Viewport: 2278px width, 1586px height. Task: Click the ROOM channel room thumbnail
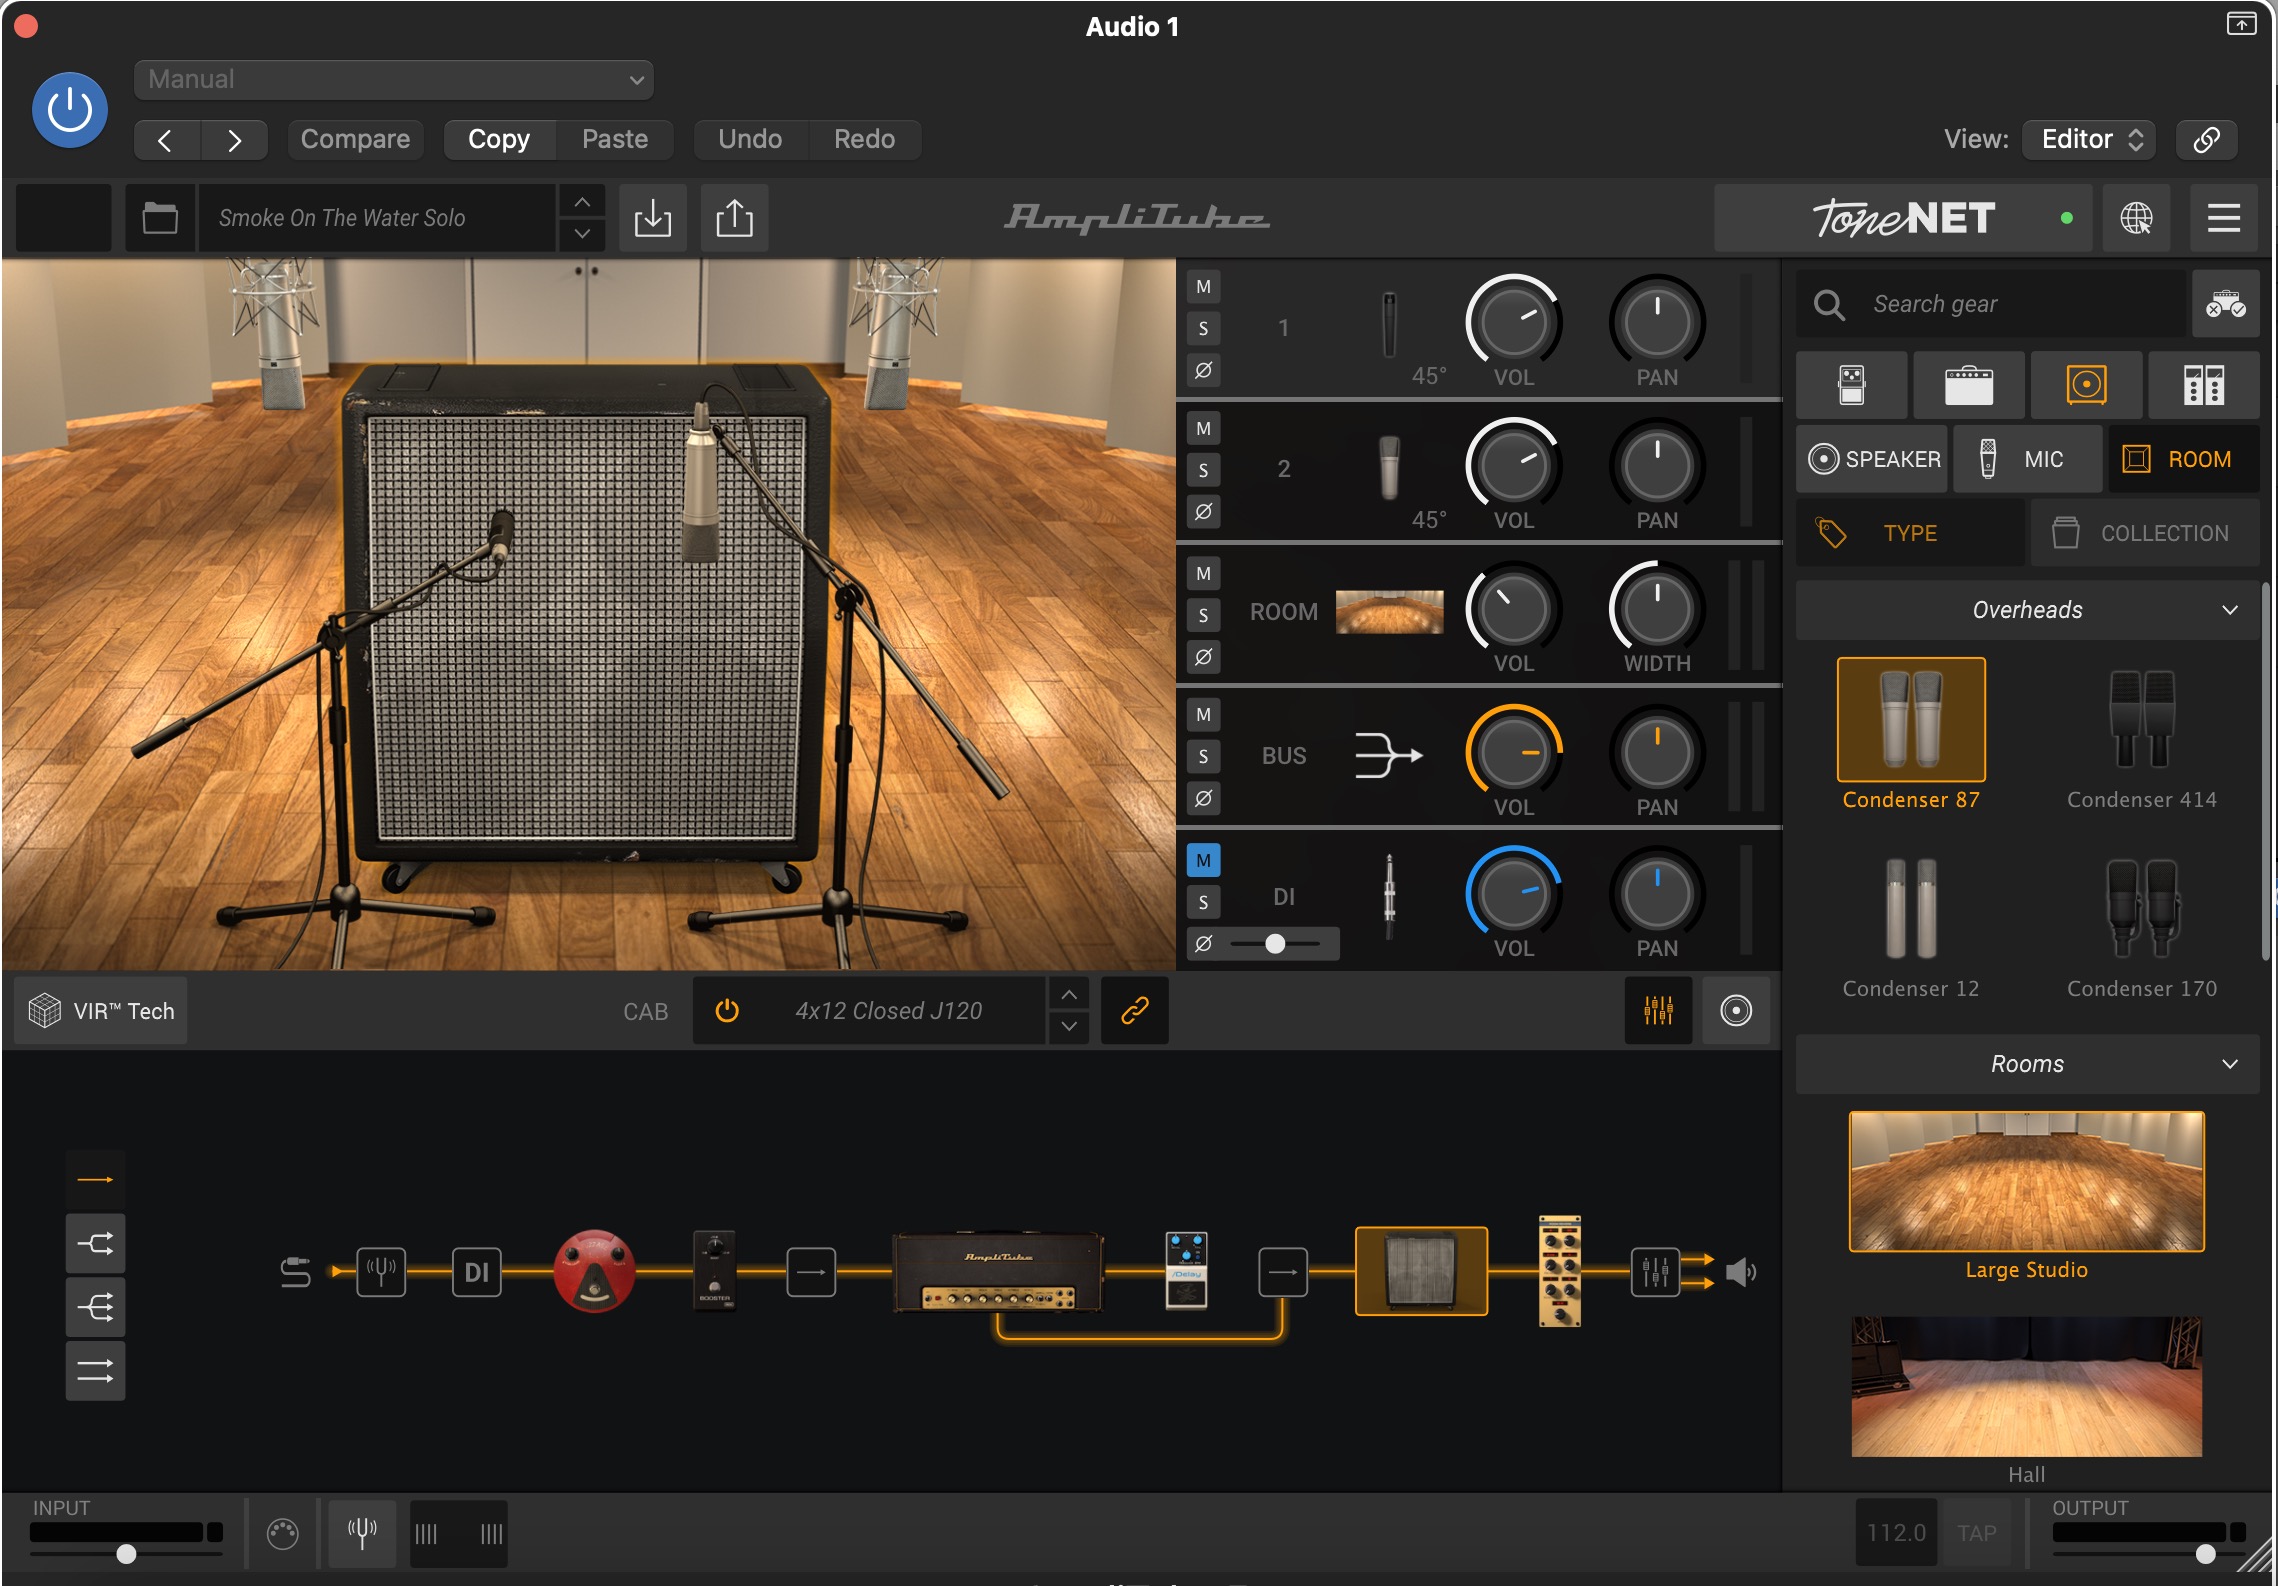pyautogui.click(x=1390, y=611)
